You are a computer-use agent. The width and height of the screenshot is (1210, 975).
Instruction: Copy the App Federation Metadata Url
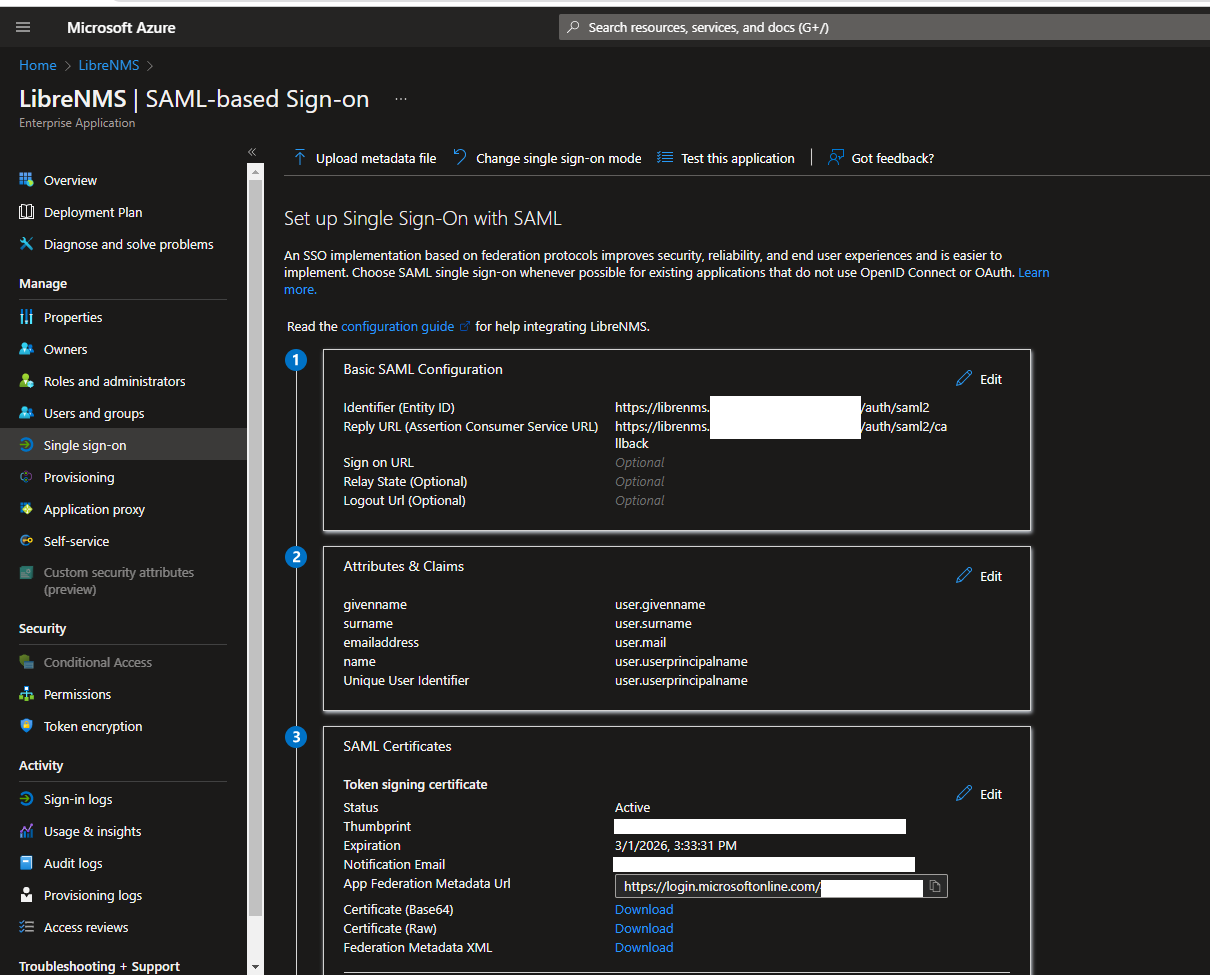pos(935,886)
